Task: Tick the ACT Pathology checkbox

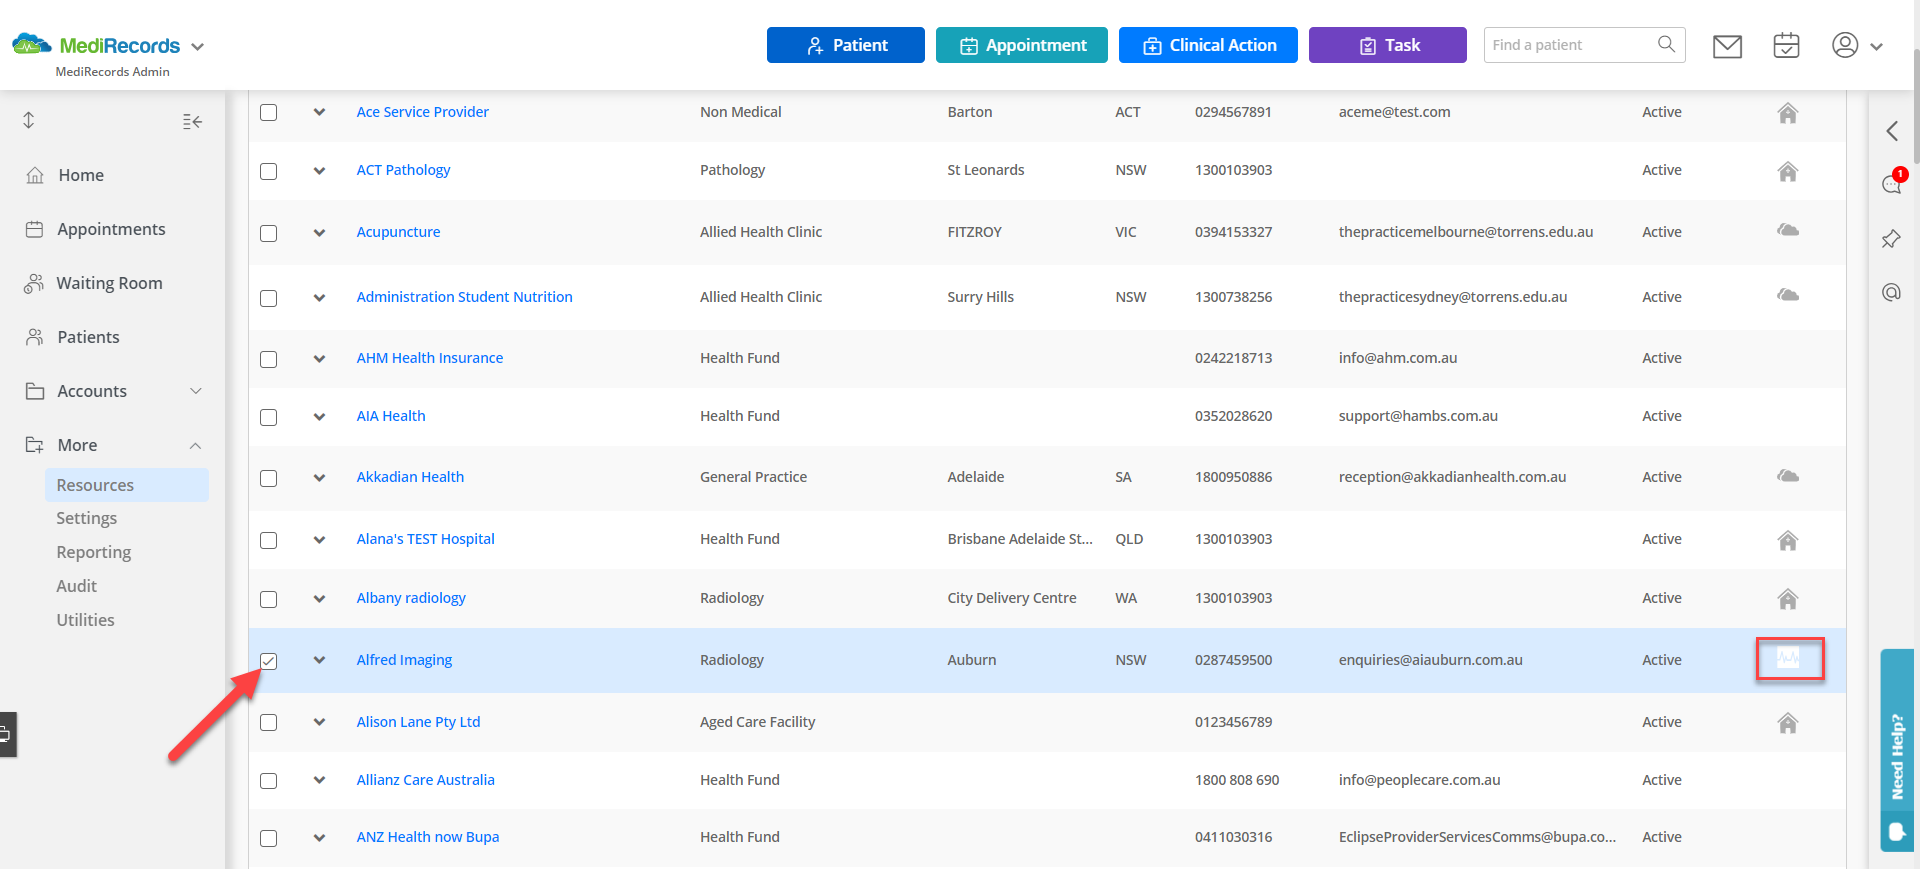Action: 268,171
